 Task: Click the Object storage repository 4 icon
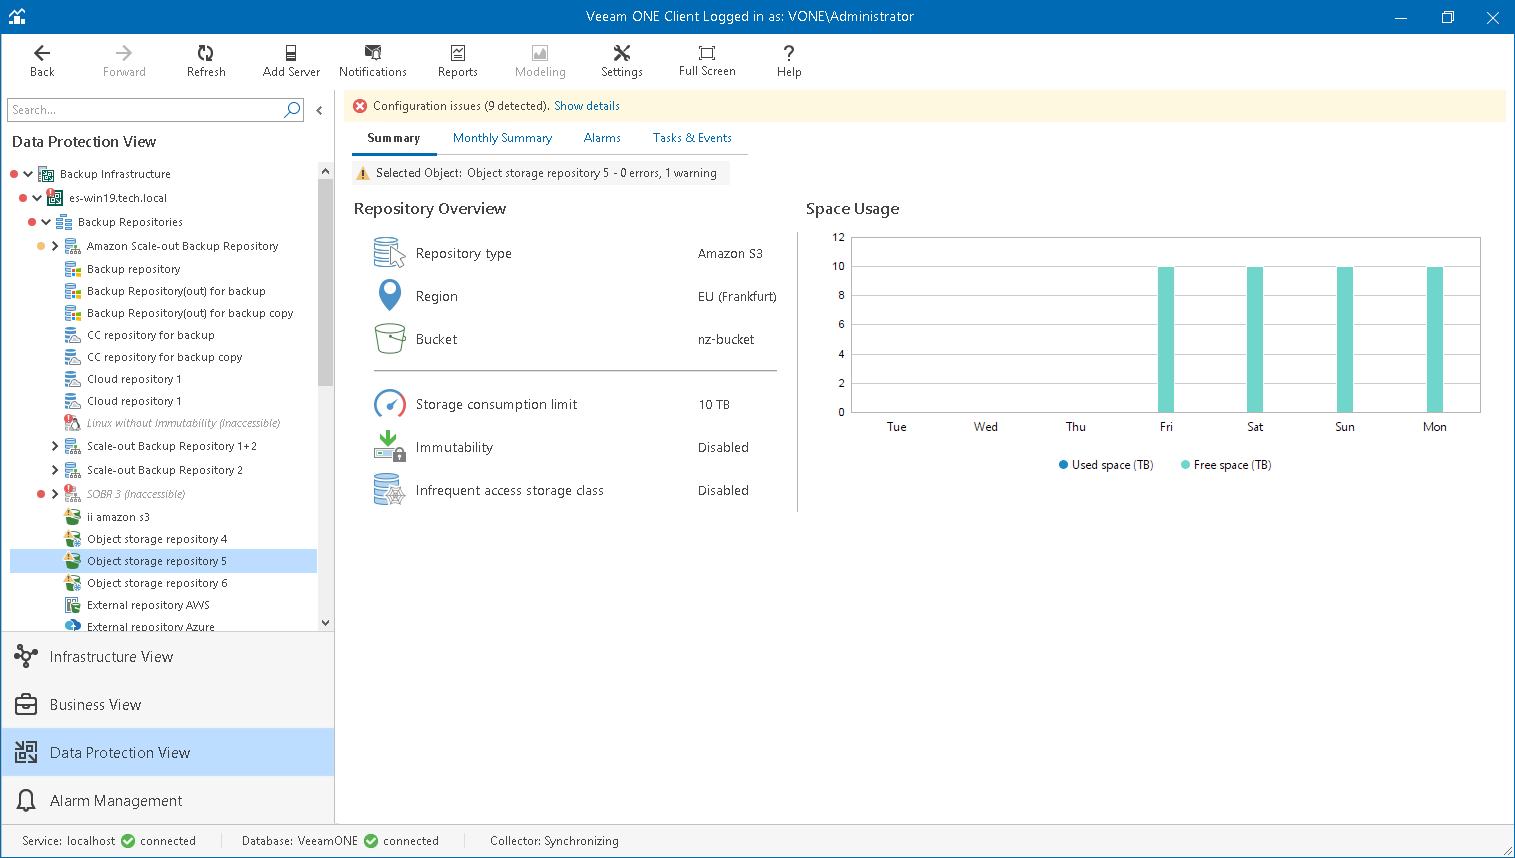73,539
